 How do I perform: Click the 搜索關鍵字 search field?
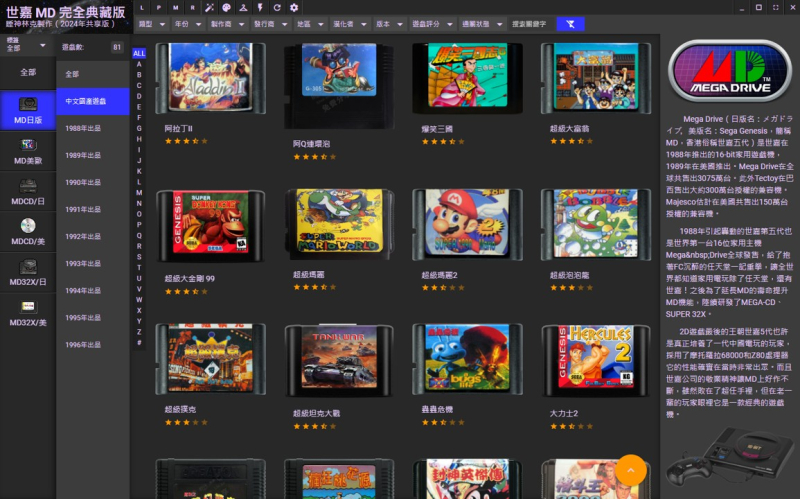pos(531,24)
